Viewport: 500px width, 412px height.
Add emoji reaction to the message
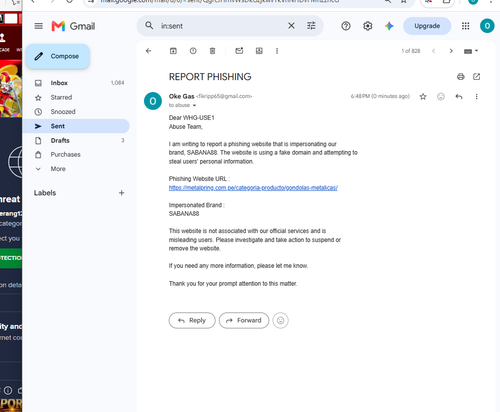click(x=441, y=97)
